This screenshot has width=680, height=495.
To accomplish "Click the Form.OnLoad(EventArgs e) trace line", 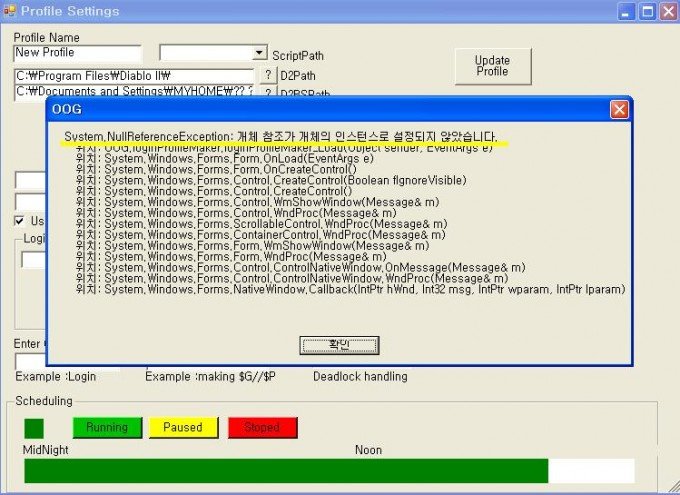I will click(x=225, y=158).
